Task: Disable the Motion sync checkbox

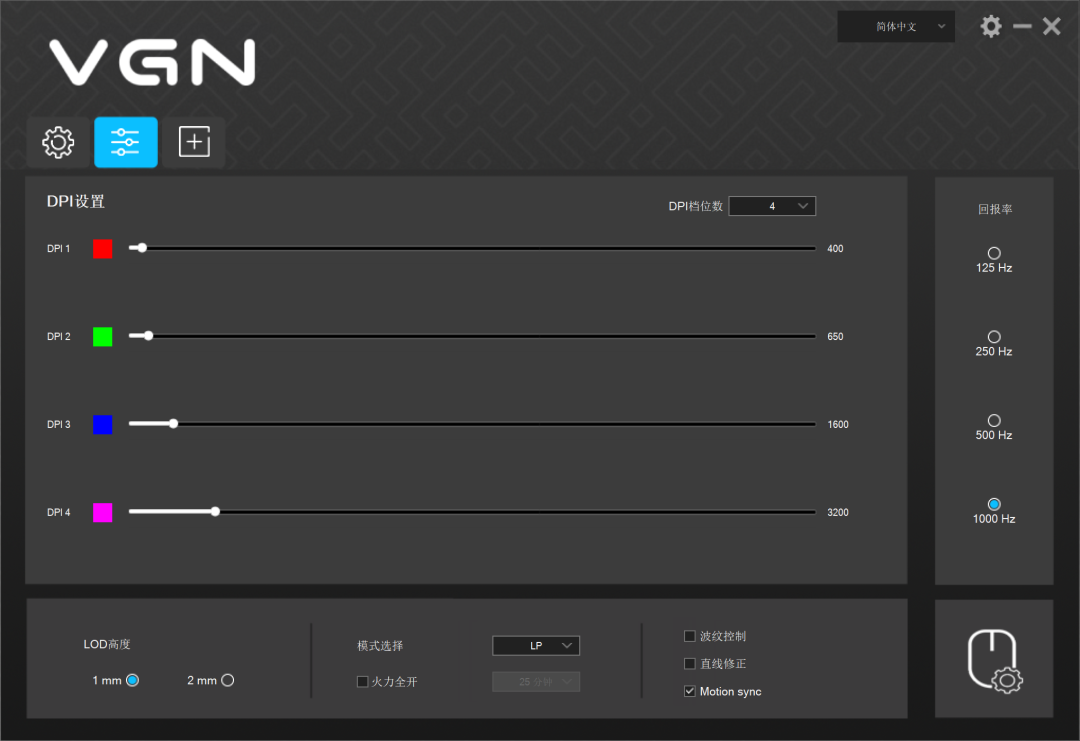Action: pos(689,691)
